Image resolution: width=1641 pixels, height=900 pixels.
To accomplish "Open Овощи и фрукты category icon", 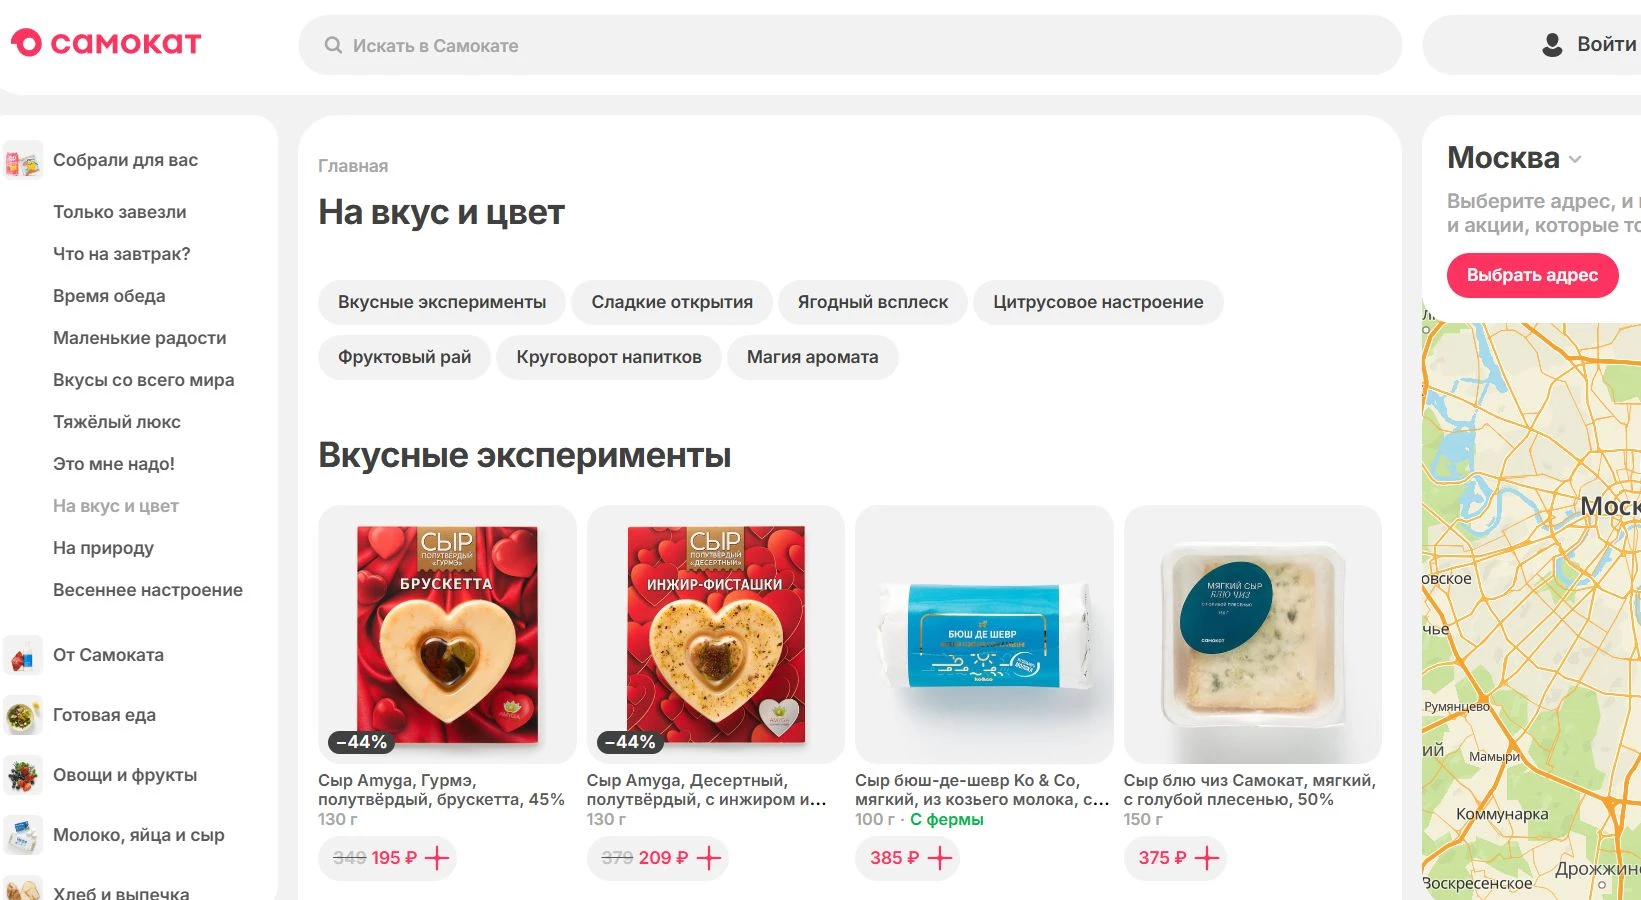I will [22, 775].
